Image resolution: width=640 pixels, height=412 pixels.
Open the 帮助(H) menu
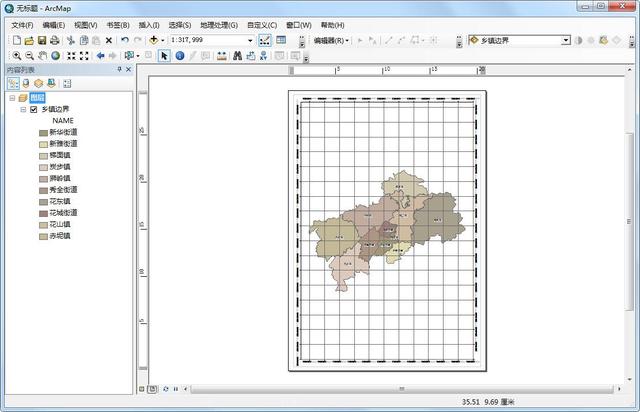(x=332, y=25)
